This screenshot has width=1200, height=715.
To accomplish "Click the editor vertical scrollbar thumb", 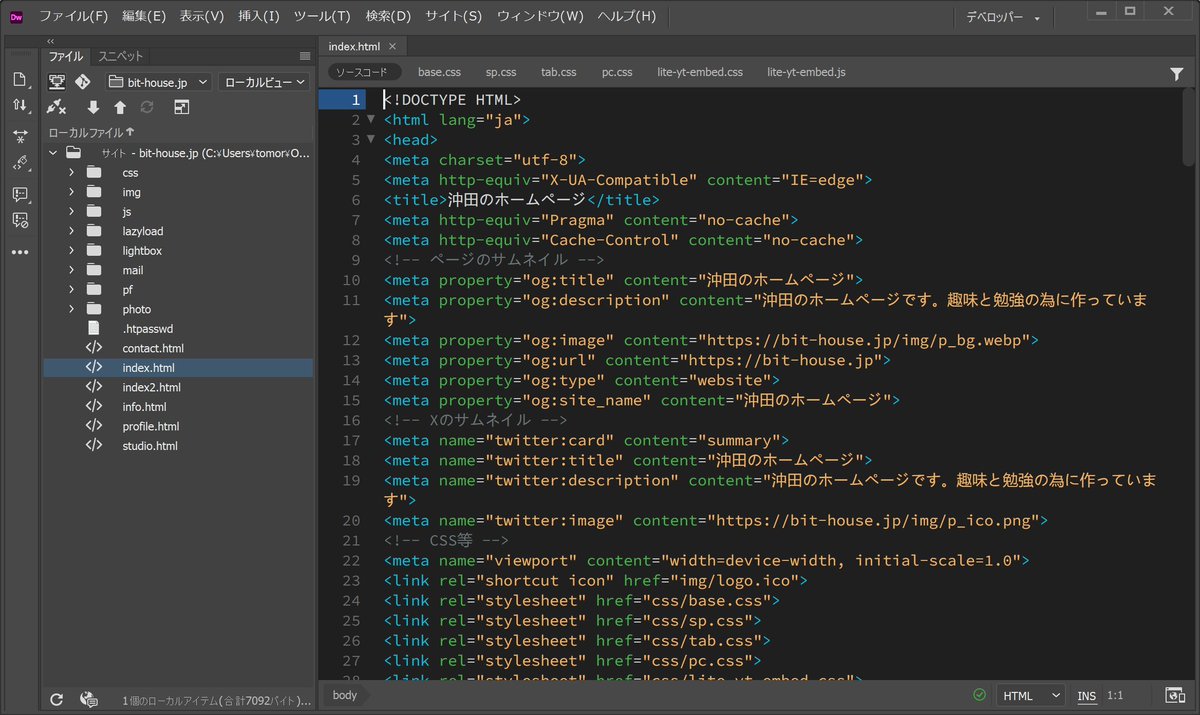I will [x=1189, y=128].
